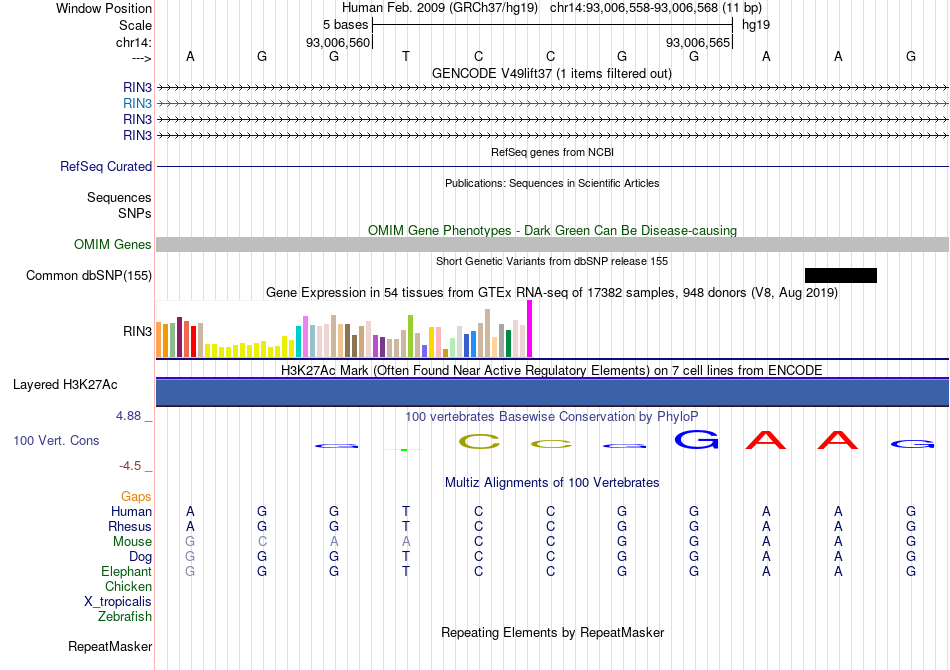Click the 5 bases scale label
Screen dimensions: 950x670
click(x=345, y=25)
